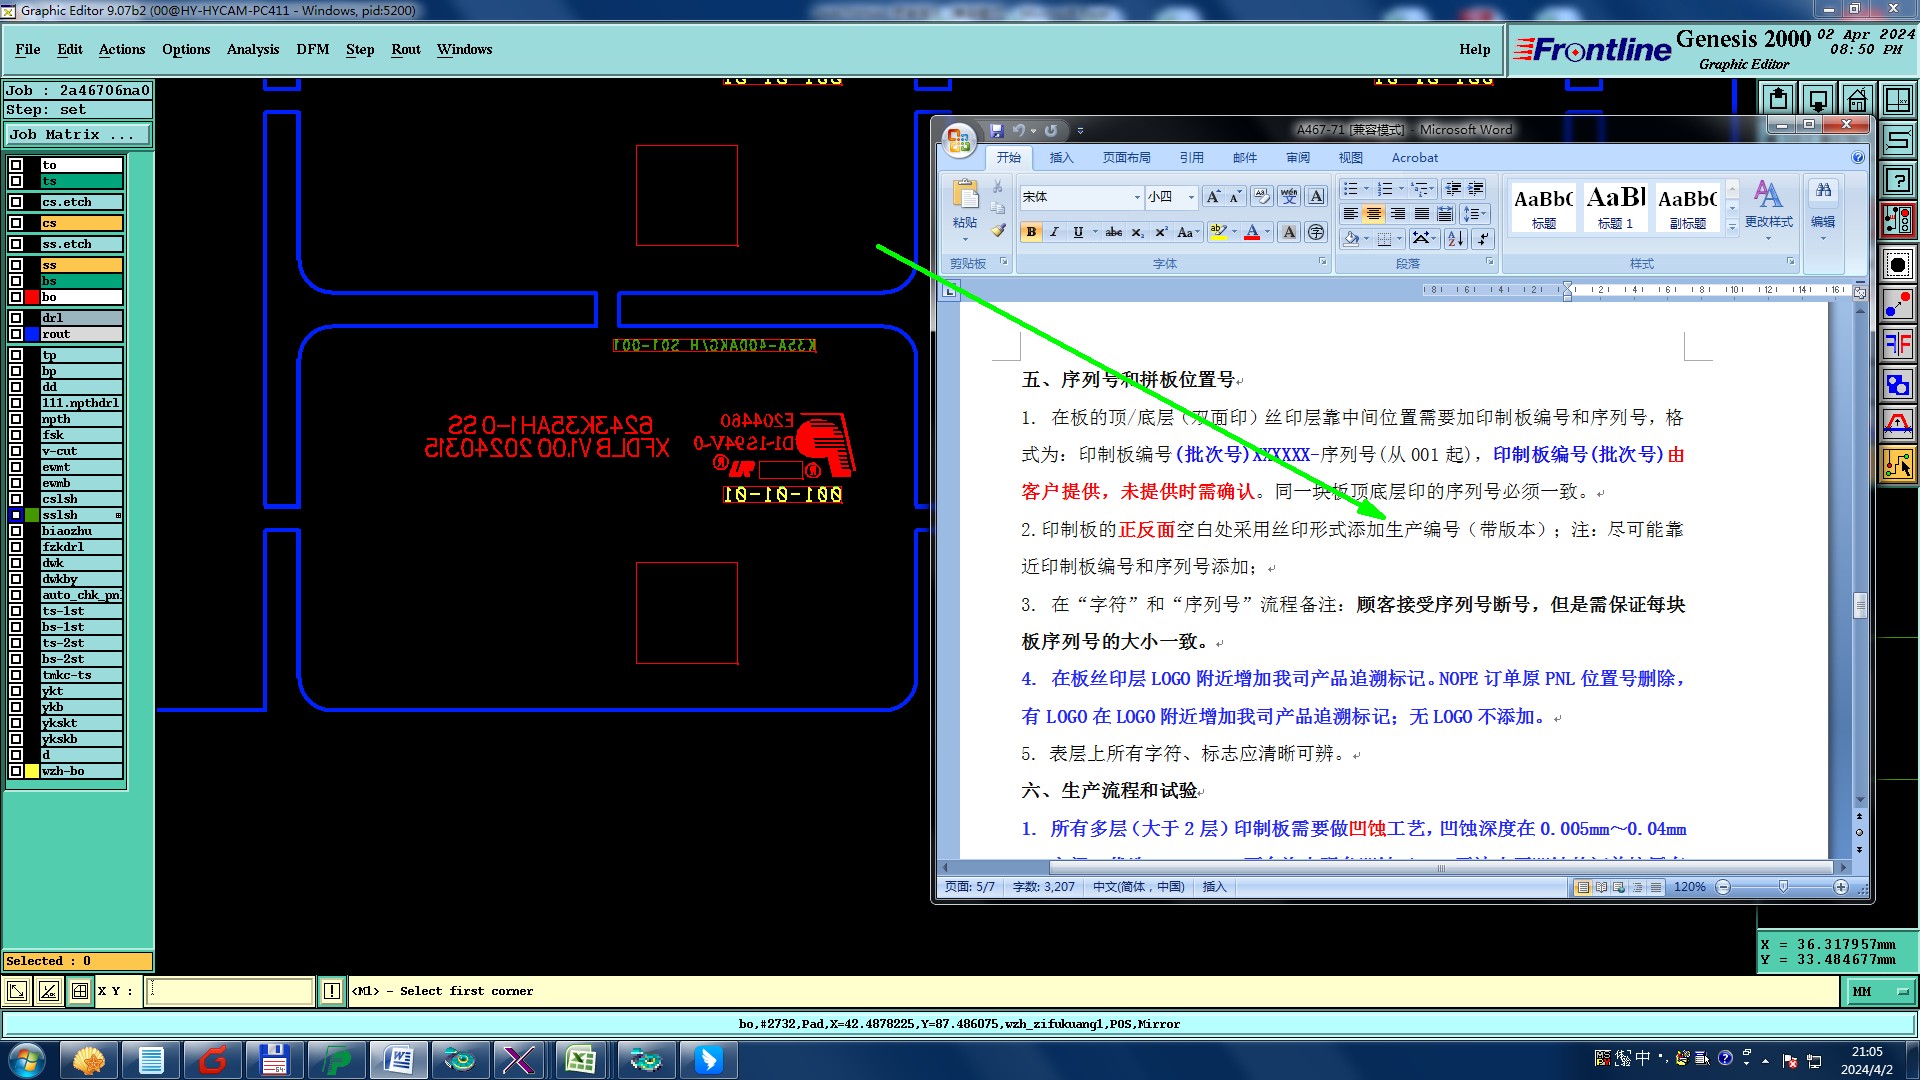The height and width of the screenshot is (1080, 1920).
Task: Toggle the checkbox for layer 'v-cut'
Action: point(16,451)
